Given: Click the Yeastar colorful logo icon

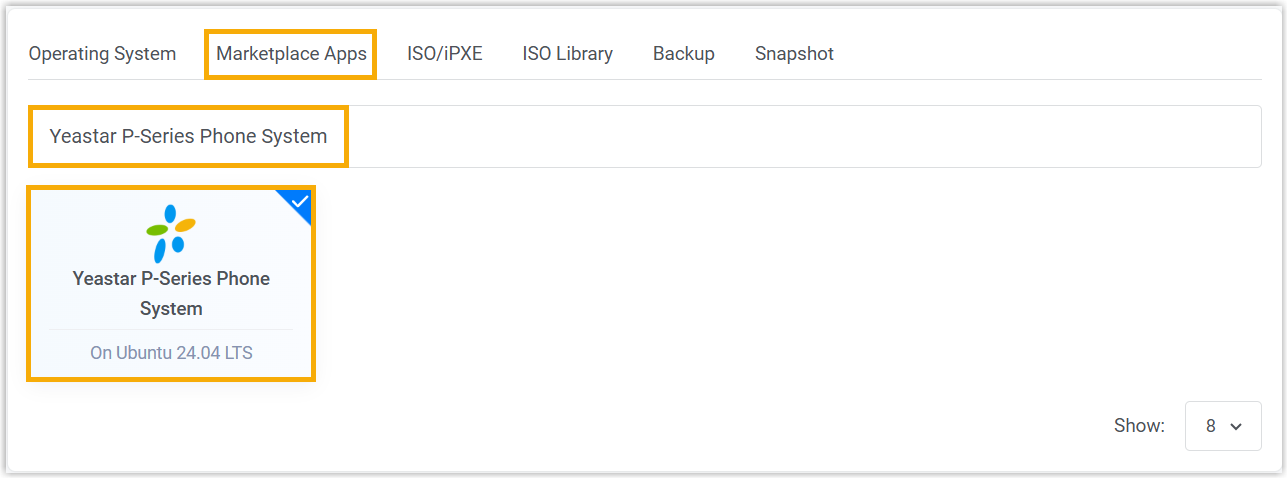Looking at the screenshot, I should point(171,233).
